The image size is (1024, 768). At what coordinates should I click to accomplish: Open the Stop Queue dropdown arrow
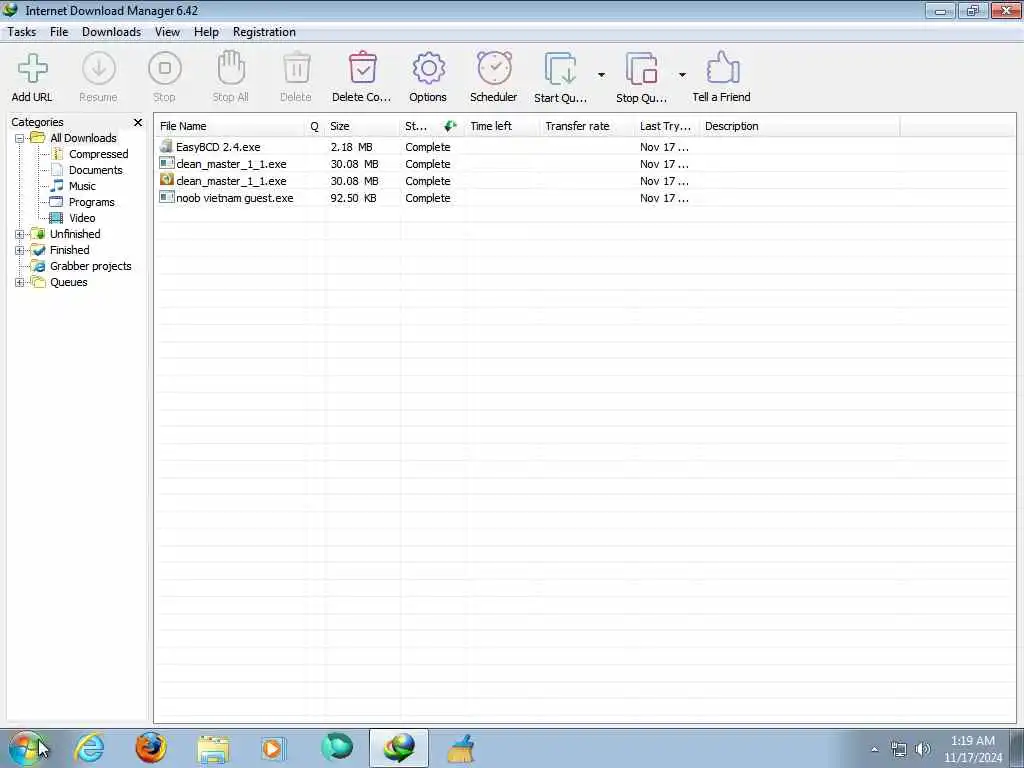(x=682, y=75)
